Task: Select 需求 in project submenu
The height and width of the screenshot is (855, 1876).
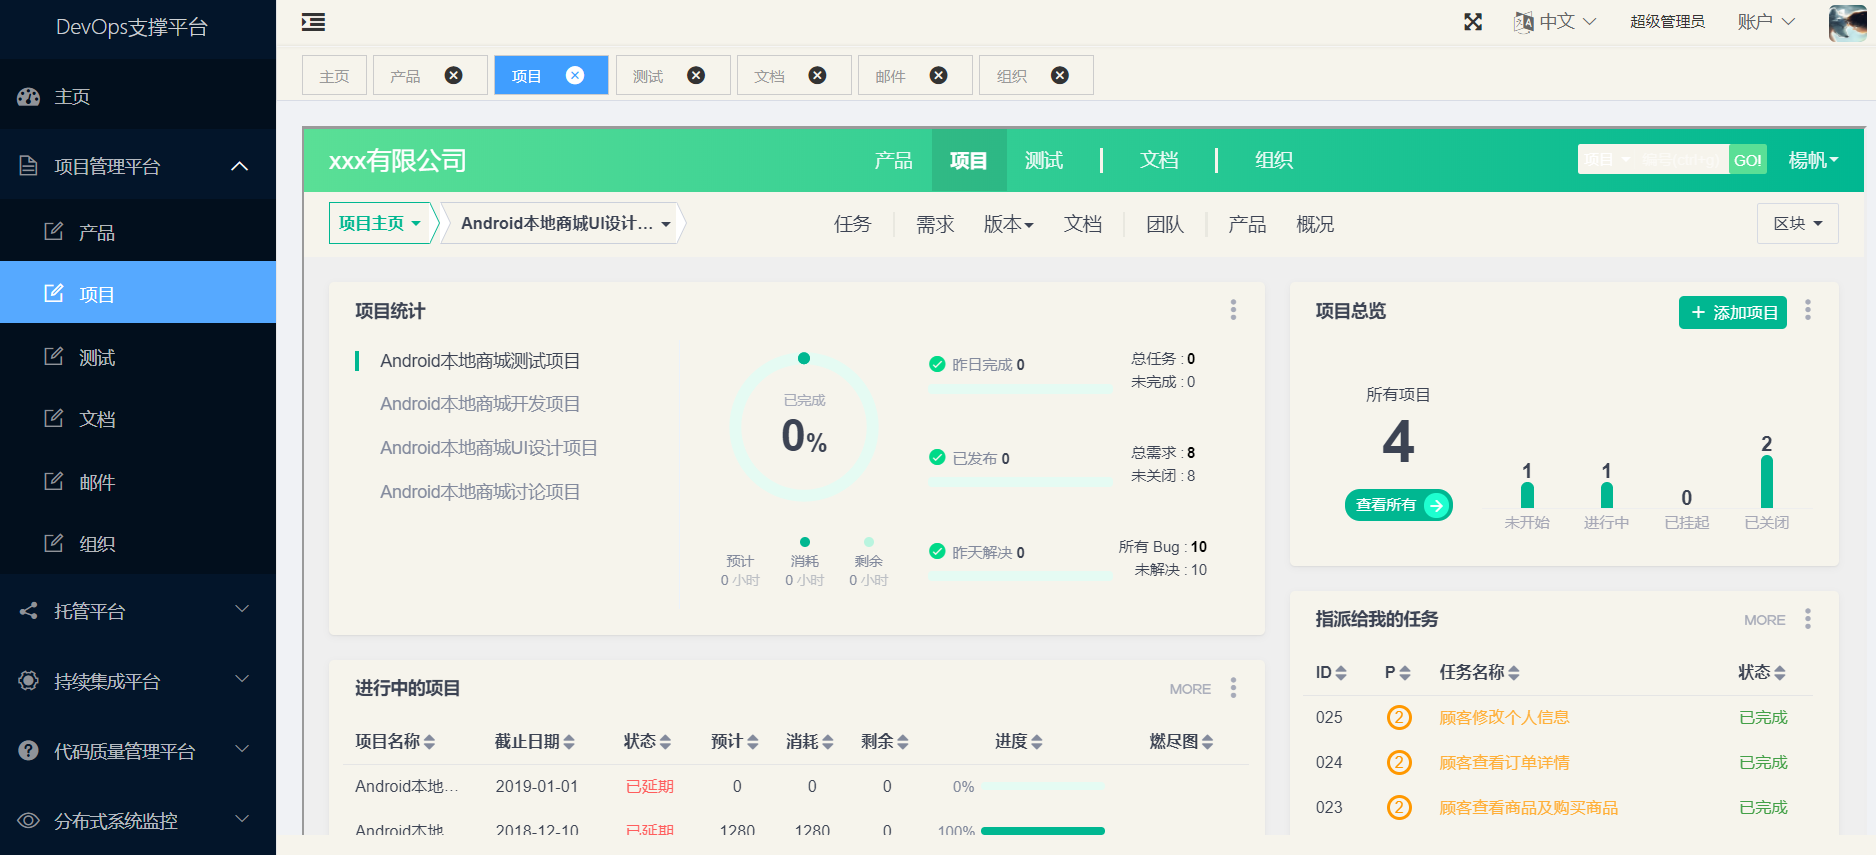Action: 935,225
